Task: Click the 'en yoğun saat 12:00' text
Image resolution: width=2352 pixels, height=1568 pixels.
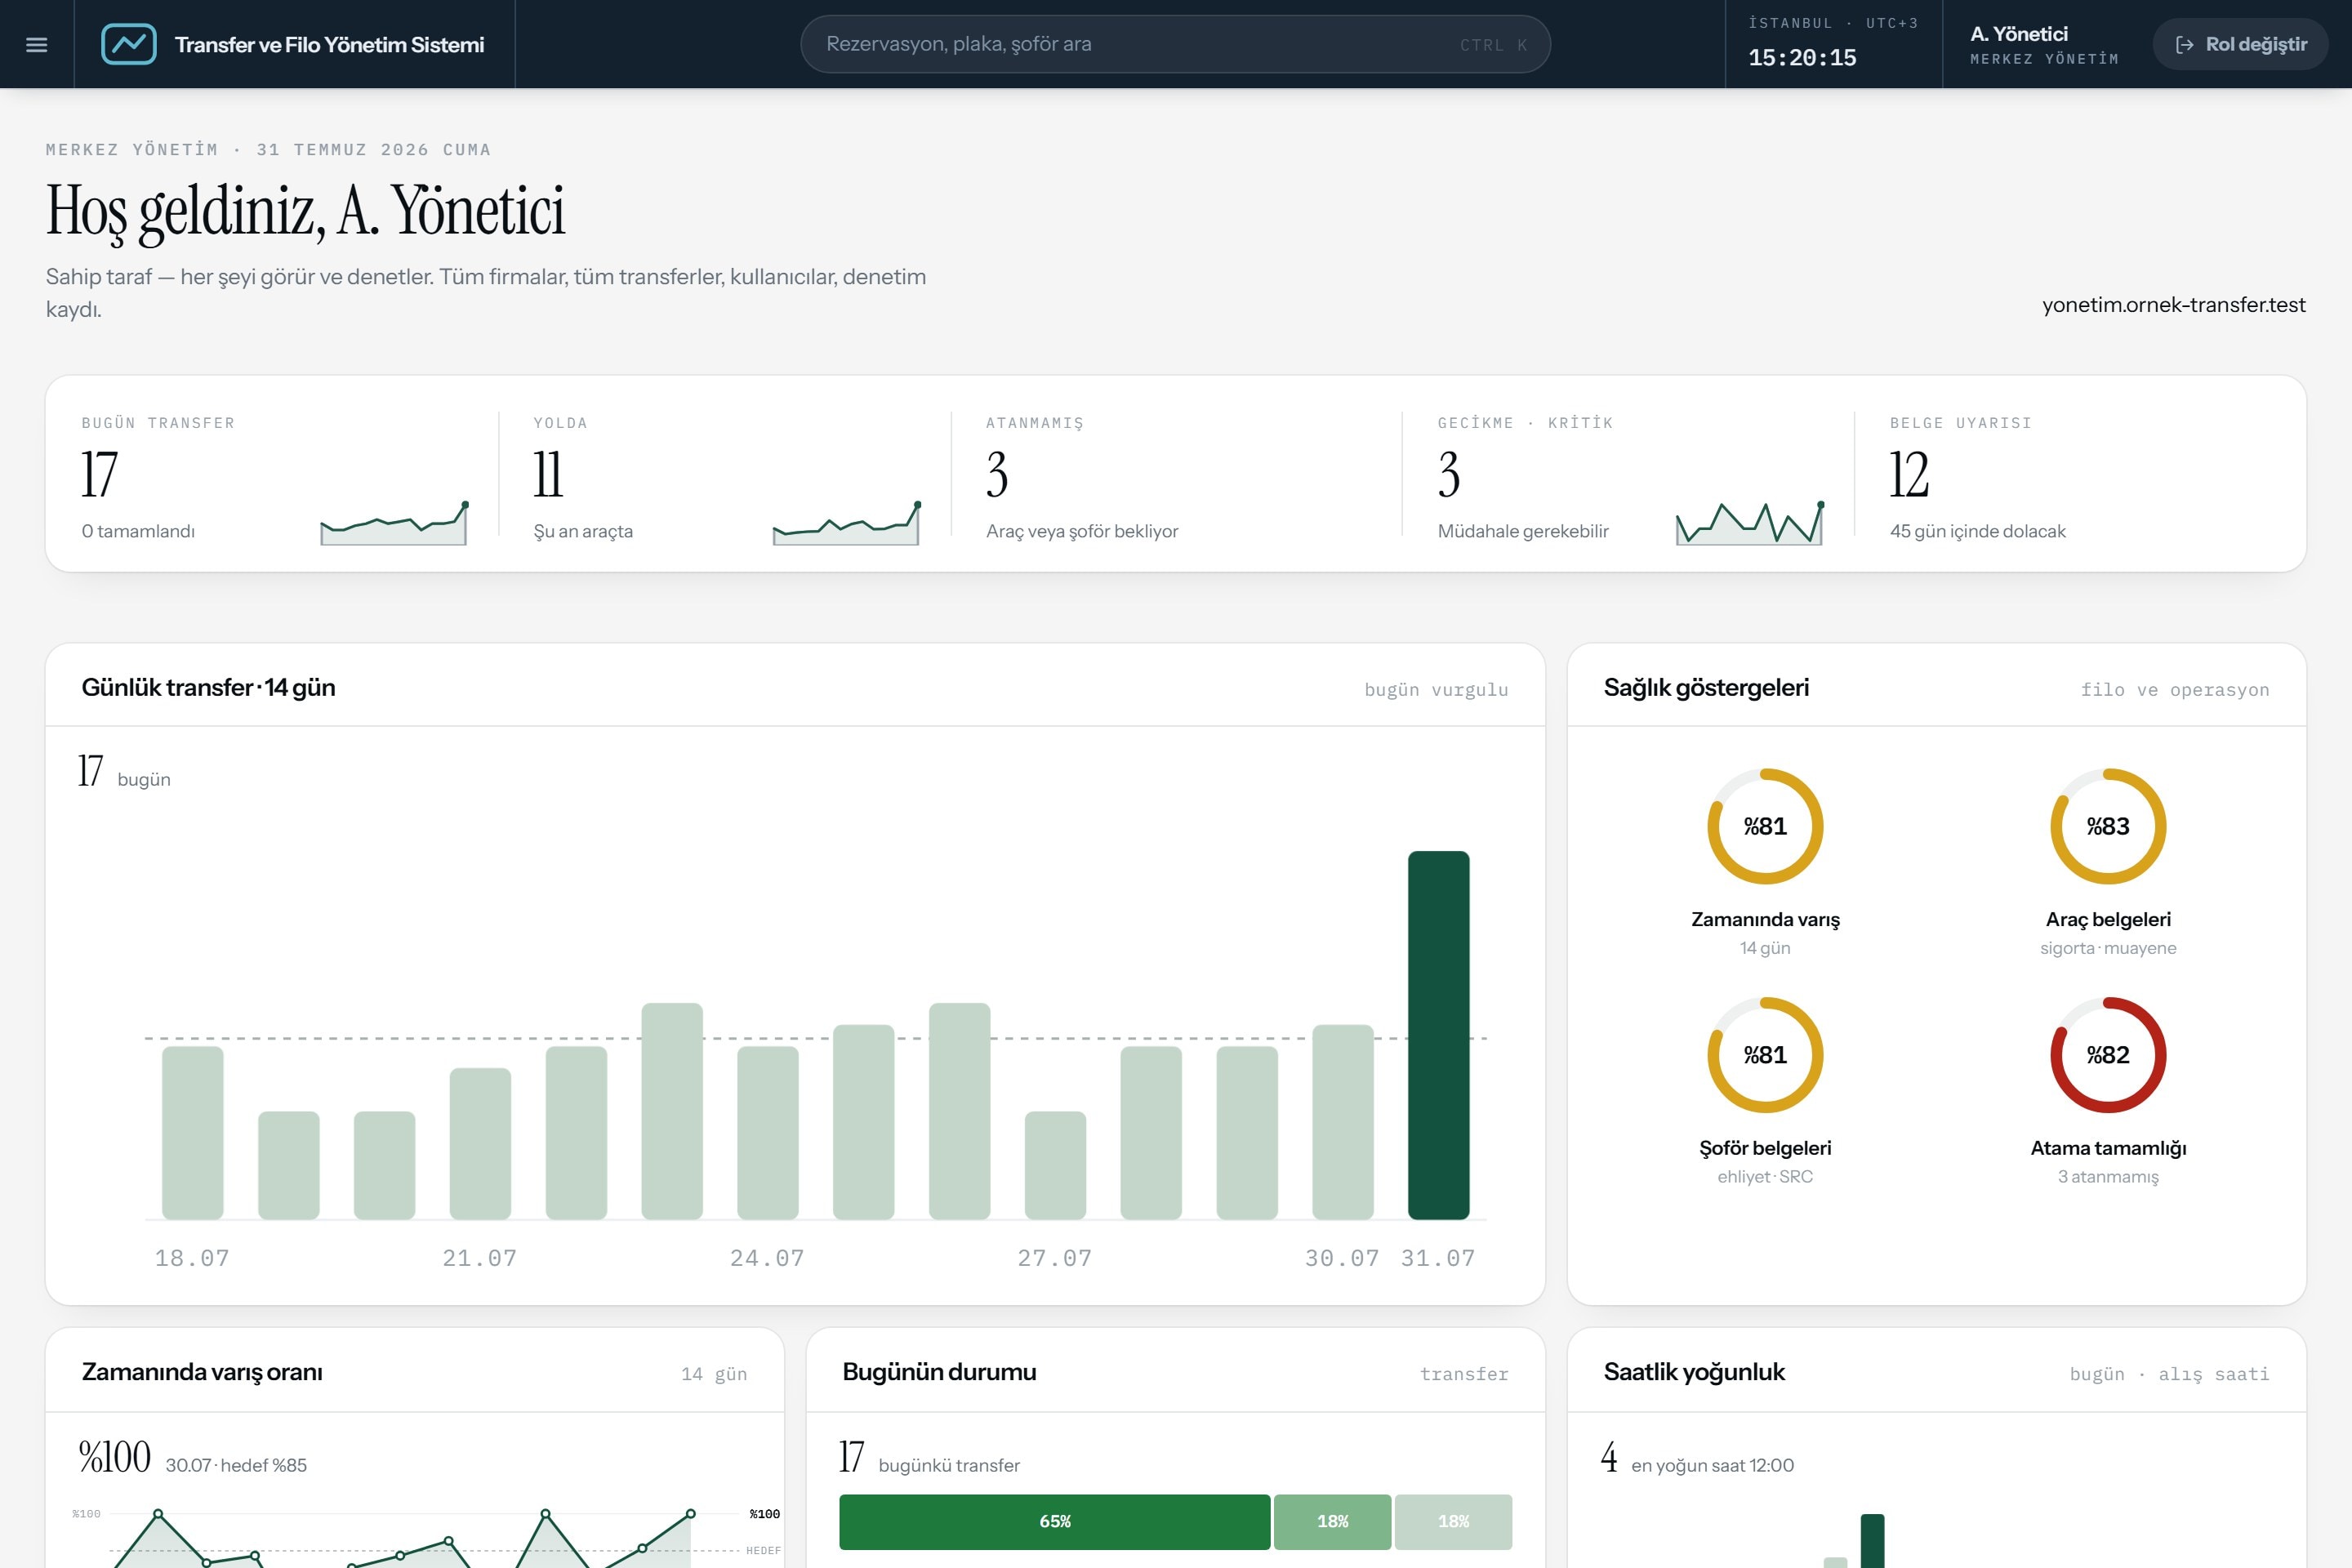Action: pos(1712,1466)
